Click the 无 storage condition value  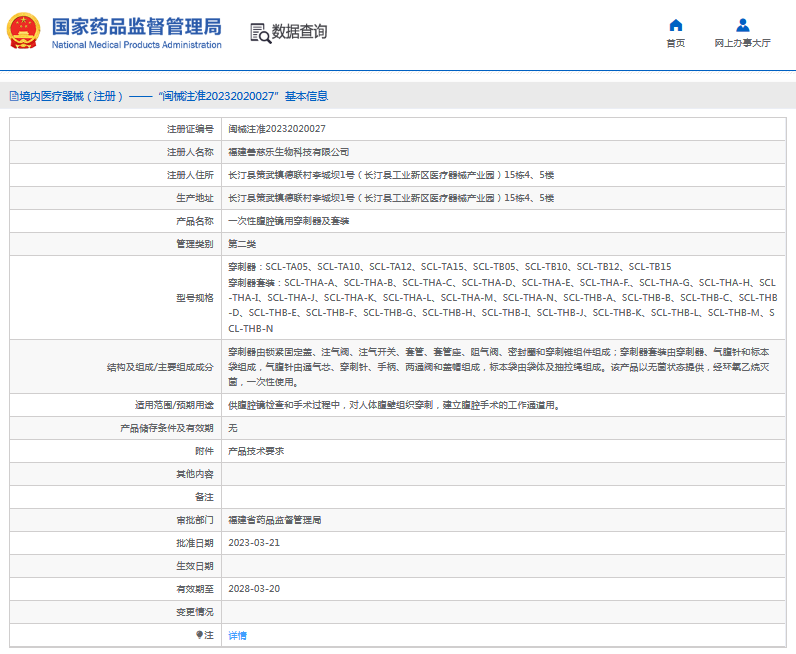coord(233,428)
